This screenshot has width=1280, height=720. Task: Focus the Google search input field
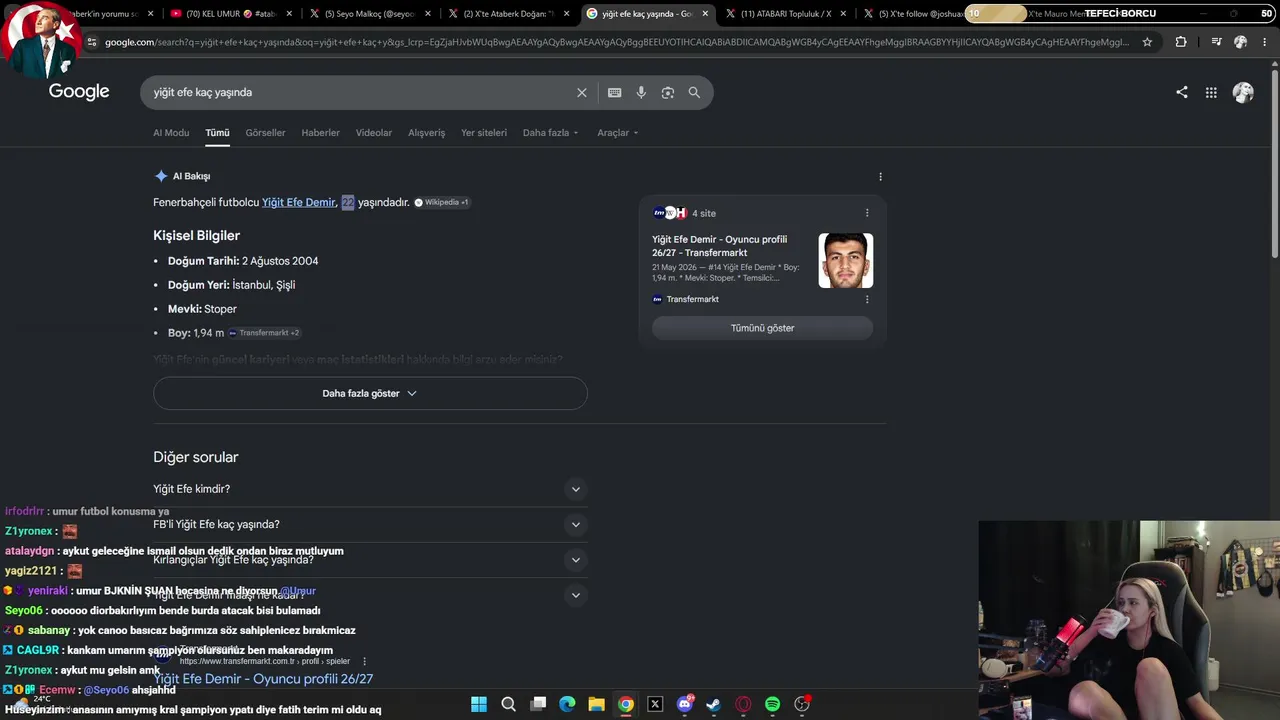click(x=360, y=92)
